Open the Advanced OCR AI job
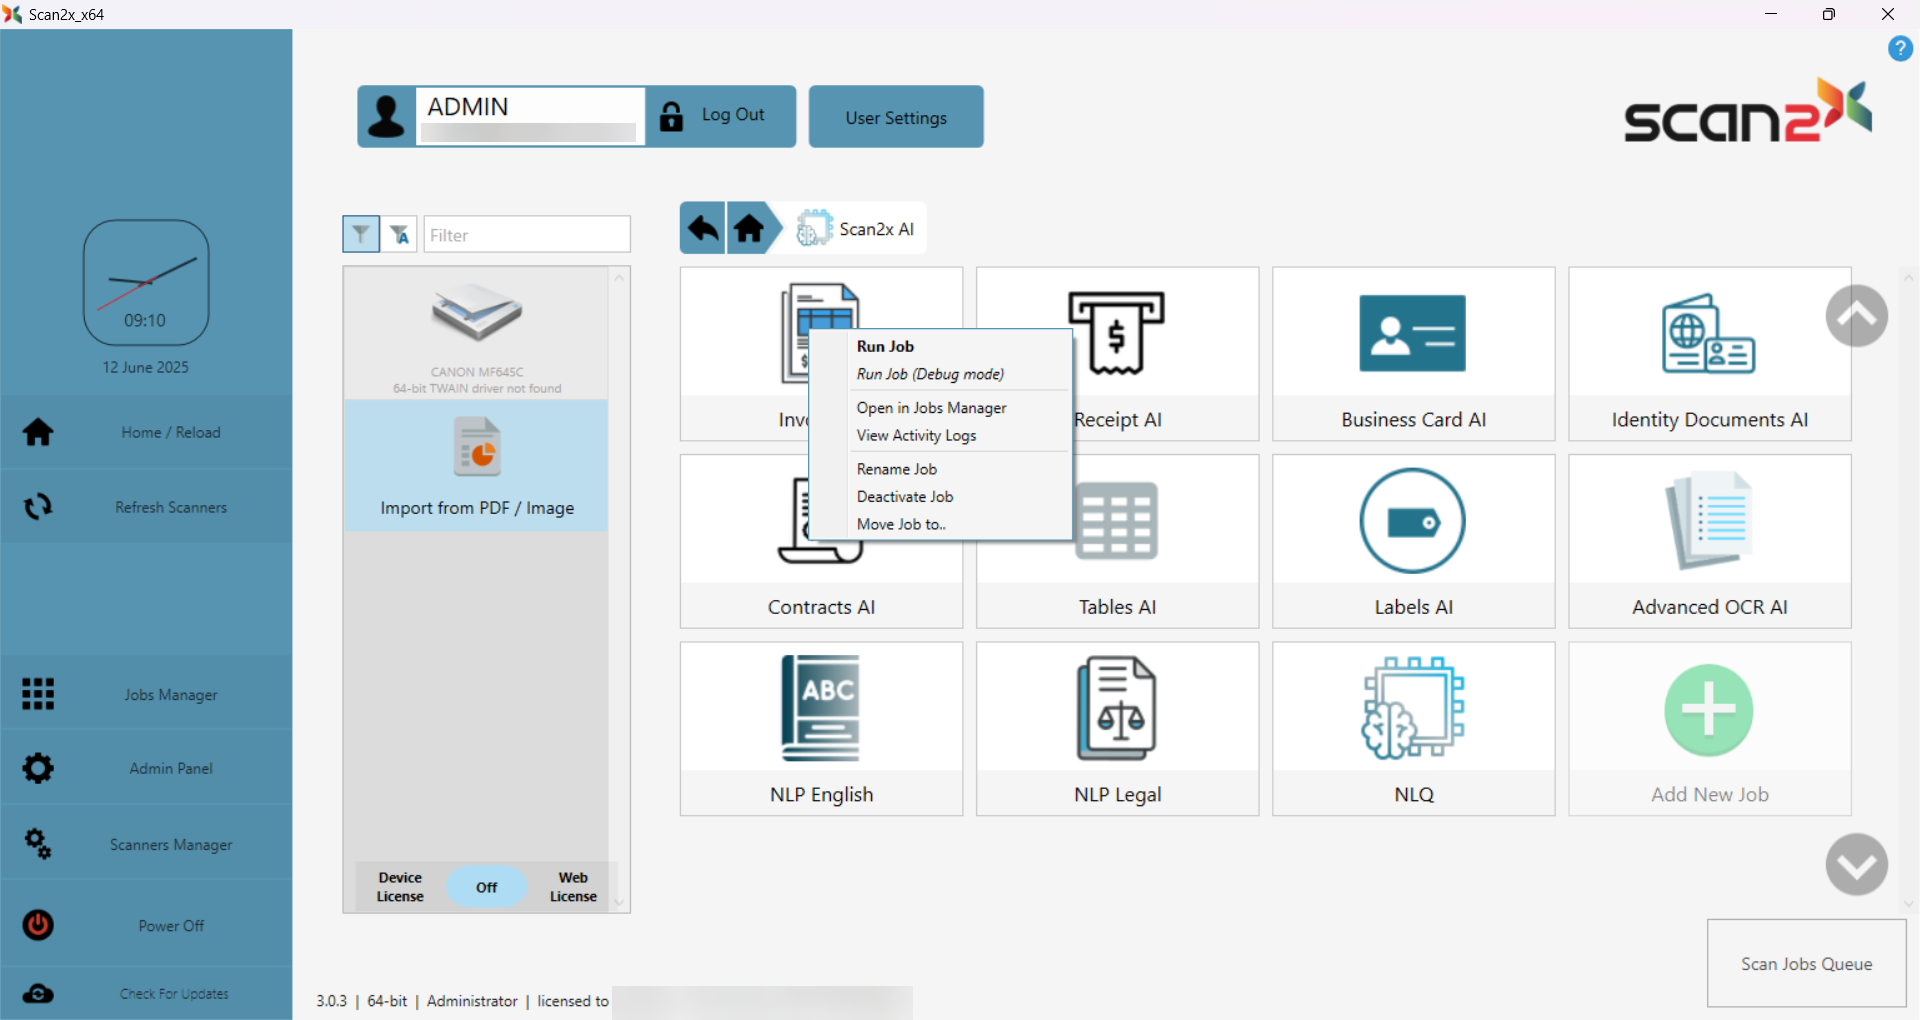The height and width of the screenshot is (1020, 1920). click(1708, 540)
